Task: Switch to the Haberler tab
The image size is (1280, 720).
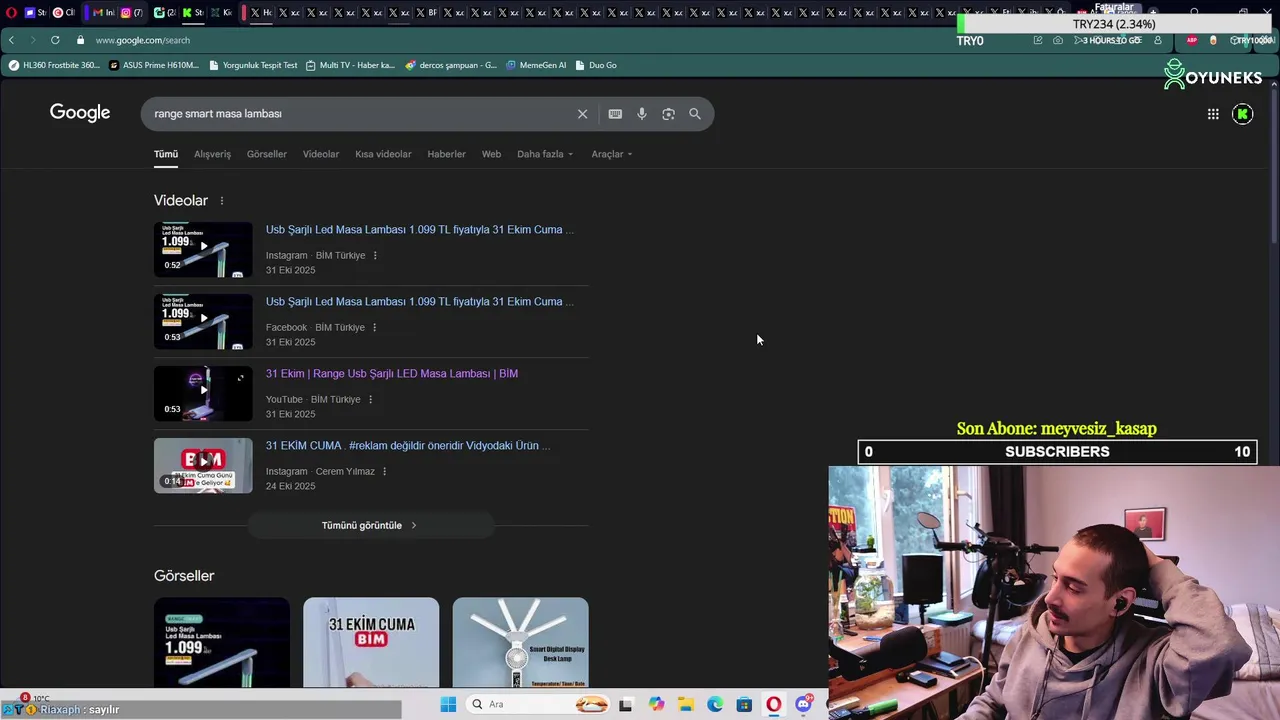Action: coord(446,154)
